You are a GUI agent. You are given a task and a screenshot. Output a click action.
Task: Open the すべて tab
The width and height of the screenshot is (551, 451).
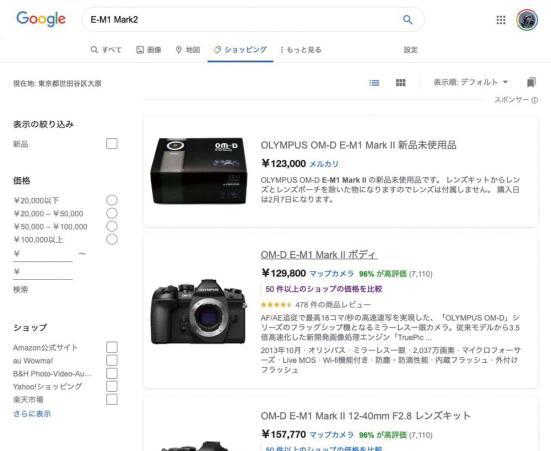pos(106,50)
